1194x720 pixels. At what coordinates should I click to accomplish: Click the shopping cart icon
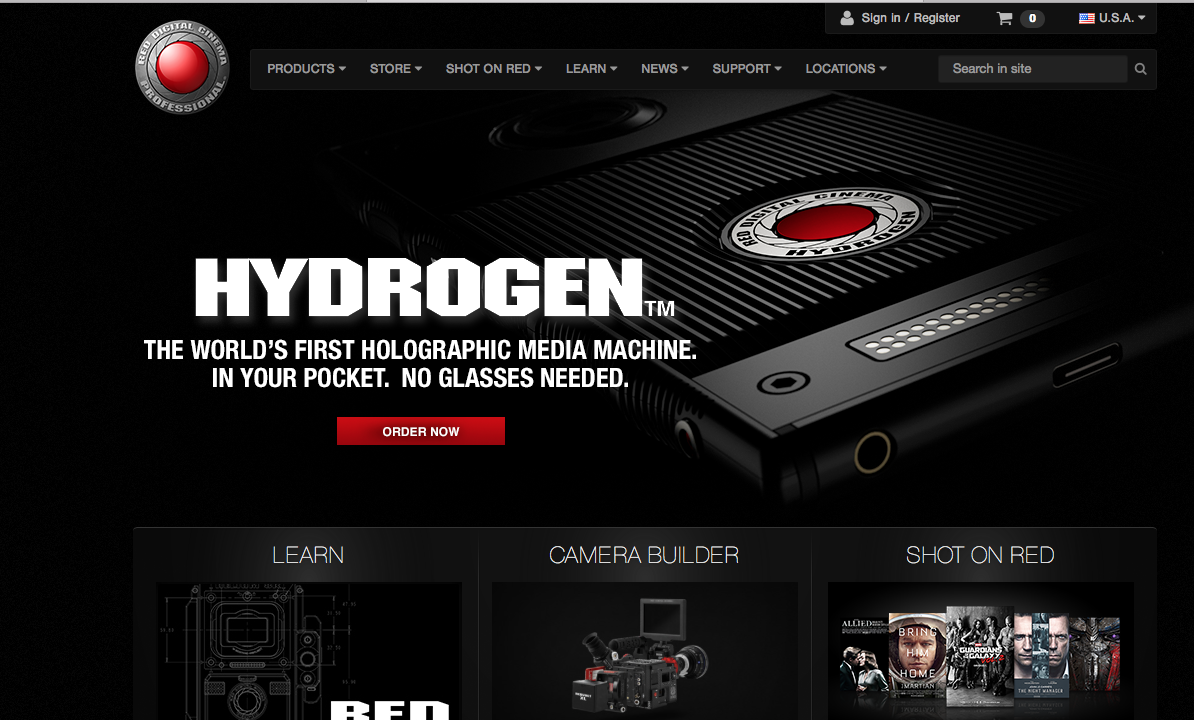tap(1004, 18)
